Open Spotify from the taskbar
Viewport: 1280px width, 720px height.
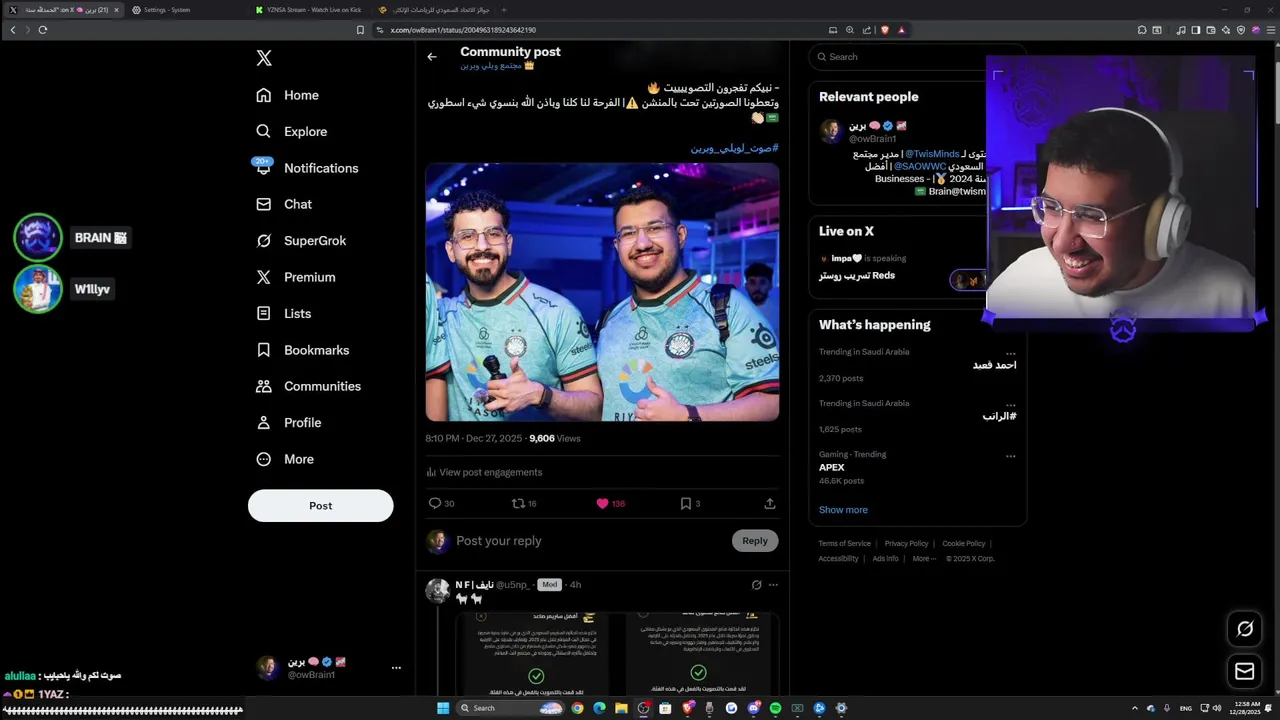pos(775,708)
